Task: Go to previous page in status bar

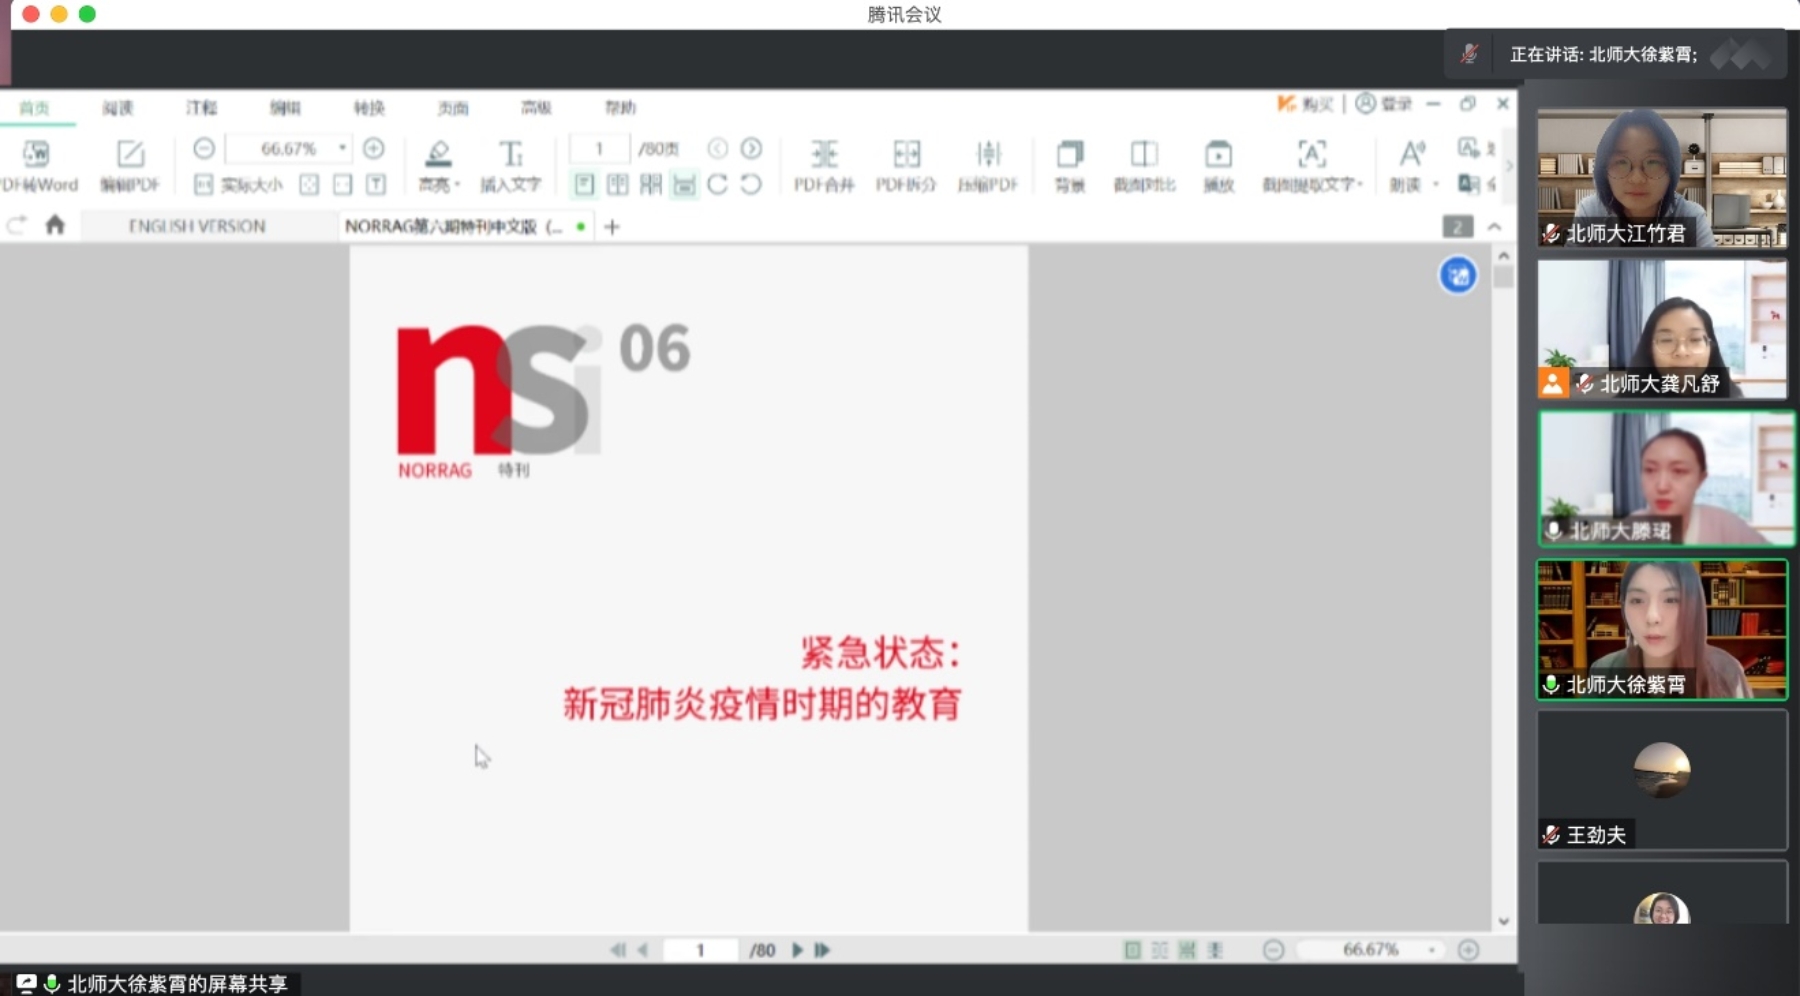Action: pos(643,950)
